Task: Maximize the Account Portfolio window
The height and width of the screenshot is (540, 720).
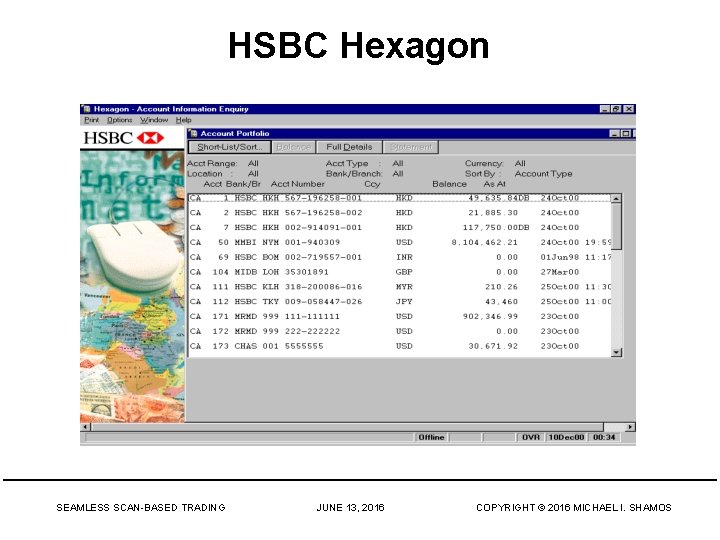Action: click(625, 133)
